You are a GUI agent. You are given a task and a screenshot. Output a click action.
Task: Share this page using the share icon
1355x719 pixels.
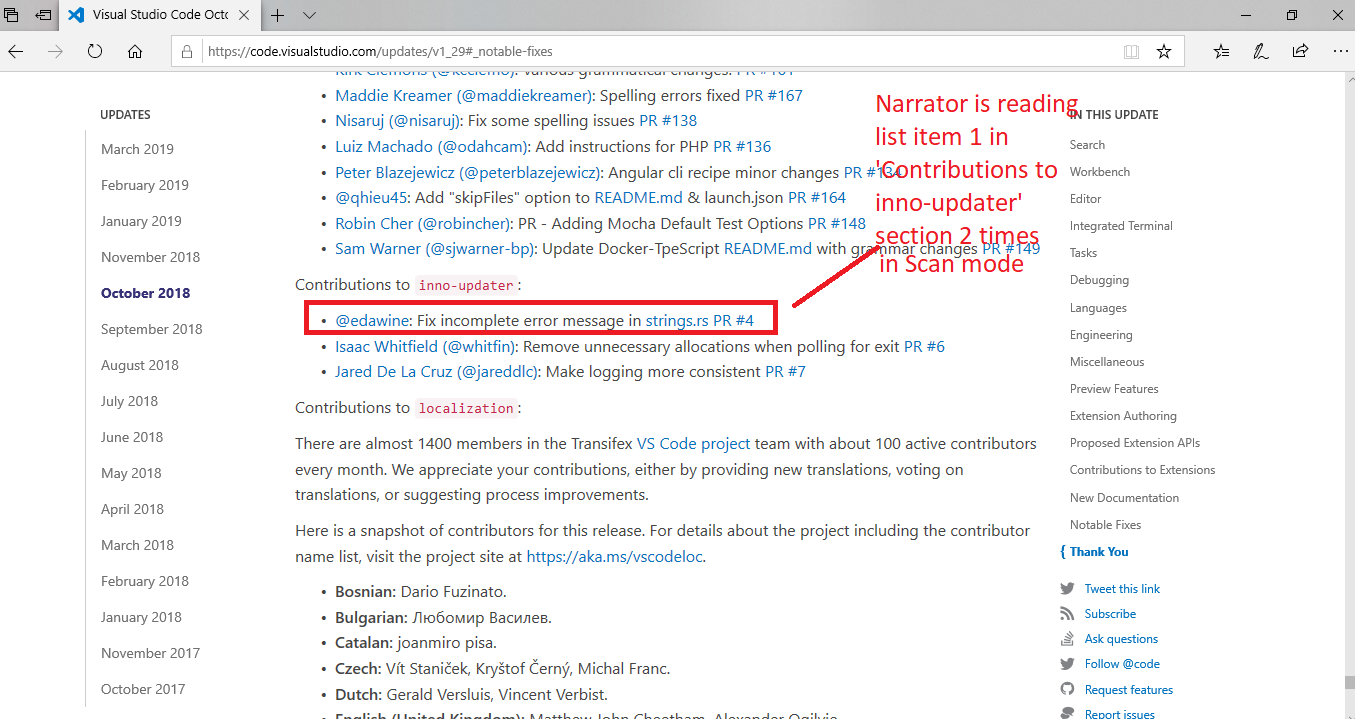1299,50
